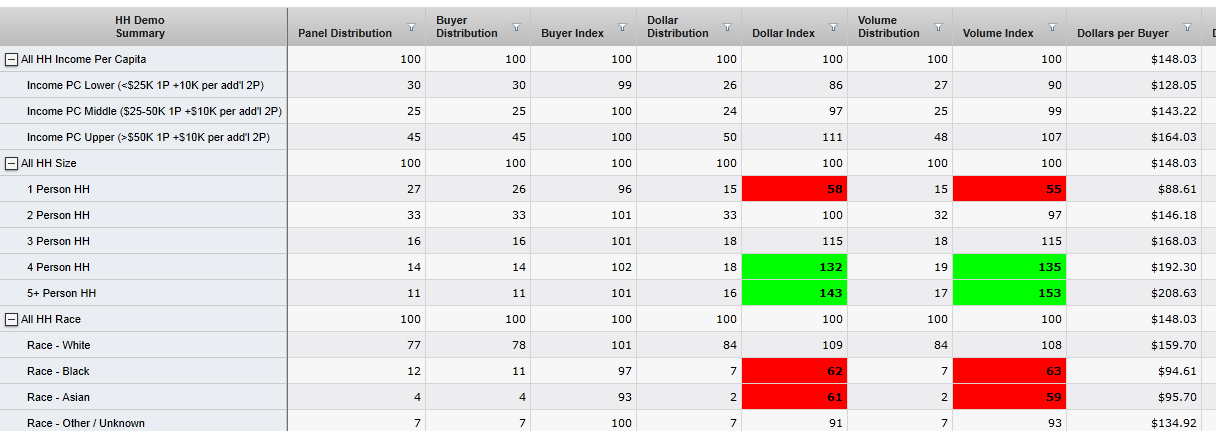Click the Volume Distribution filter icon

(x=937, y=27)
